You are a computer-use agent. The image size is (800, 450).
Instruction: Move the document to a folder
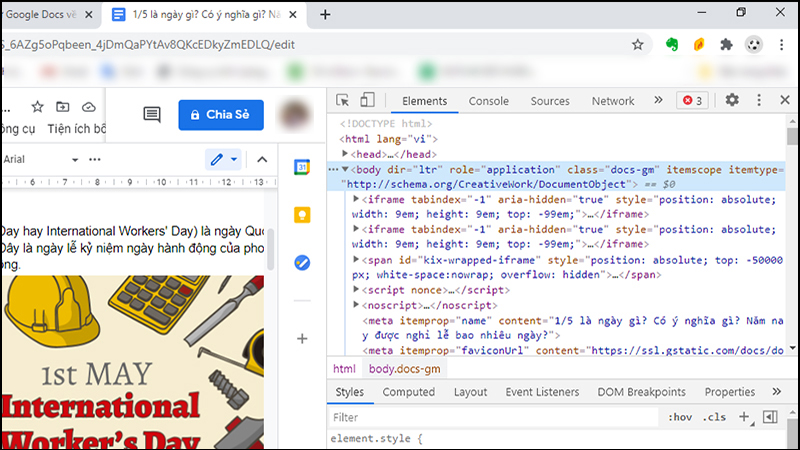tap(63, 107)
